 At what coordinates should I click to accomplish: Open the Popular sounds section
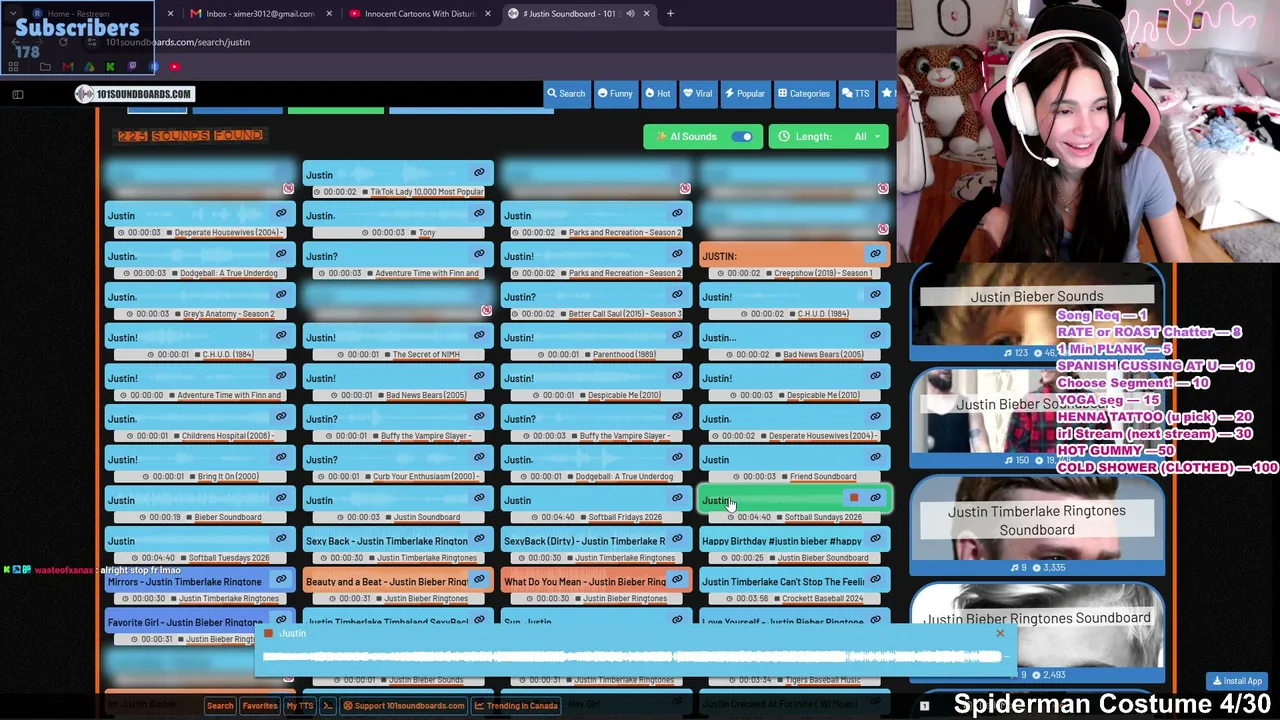tap(745, 94)
